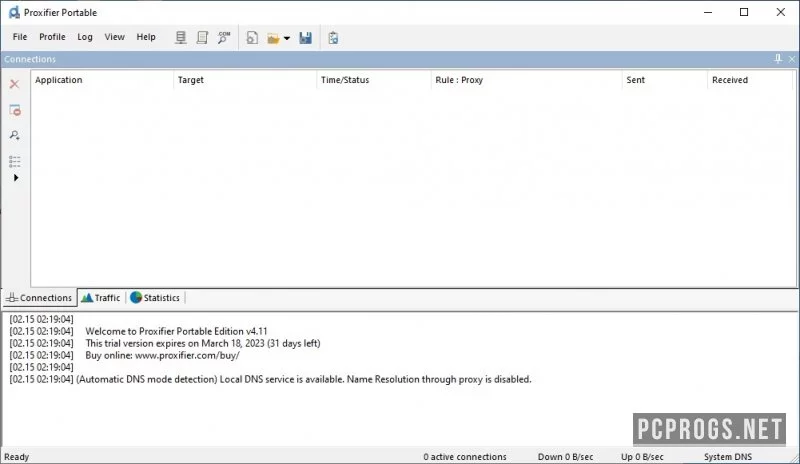Expand the sidebar arrow chevron
800x464 pixels.
[16, 178]
